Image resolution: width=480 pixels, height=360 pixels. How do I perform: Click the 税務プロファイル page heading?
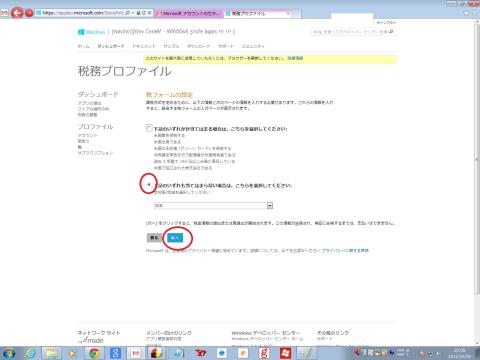pyautogui.click(x=125, y=71)
